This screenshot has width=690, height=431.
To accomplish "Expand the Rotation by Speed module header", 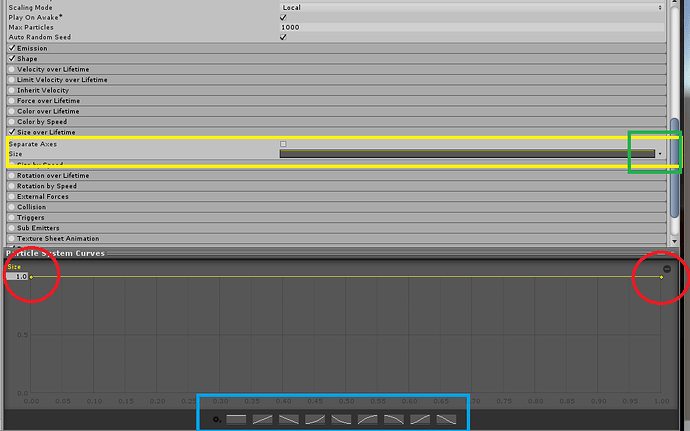I will [x=337, y=186].
